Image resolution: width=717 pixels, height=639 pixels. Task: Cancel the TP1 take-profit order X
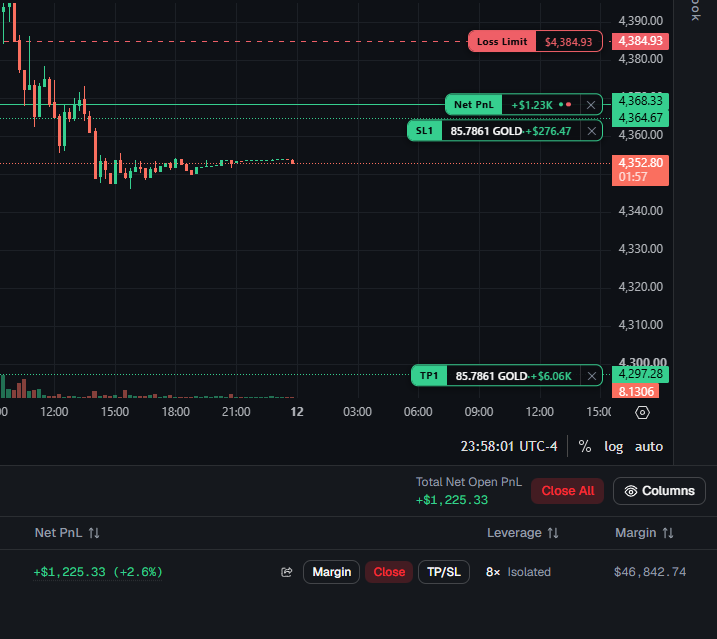[x=592, y=376]
